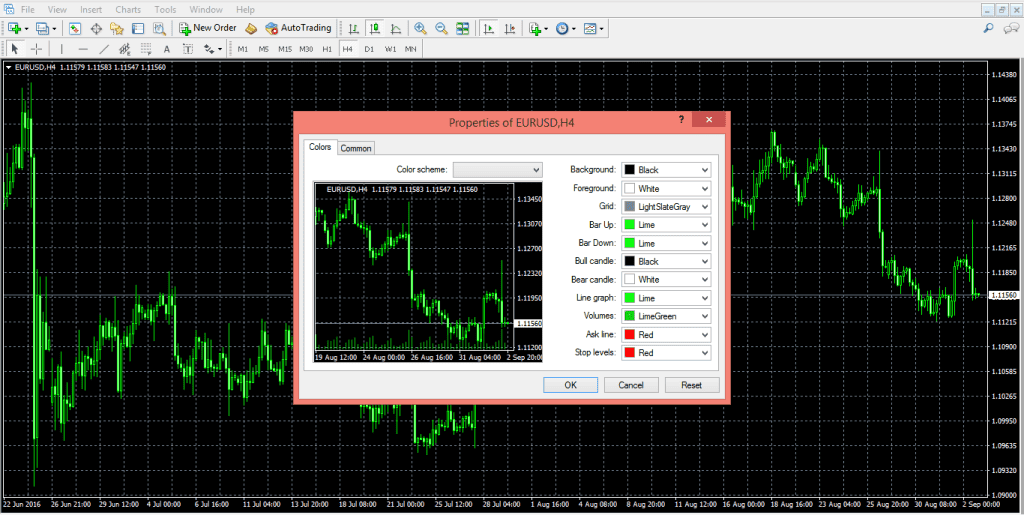Open the MetaEditor book icon

coord(251,28)
